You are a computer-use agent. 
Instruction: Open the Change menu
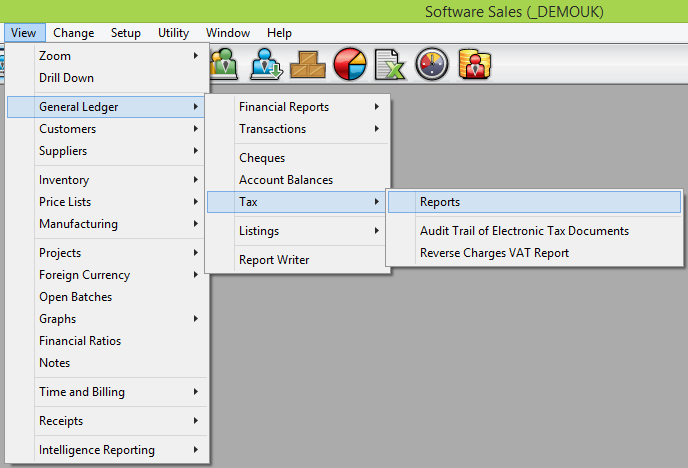(73, 33)
